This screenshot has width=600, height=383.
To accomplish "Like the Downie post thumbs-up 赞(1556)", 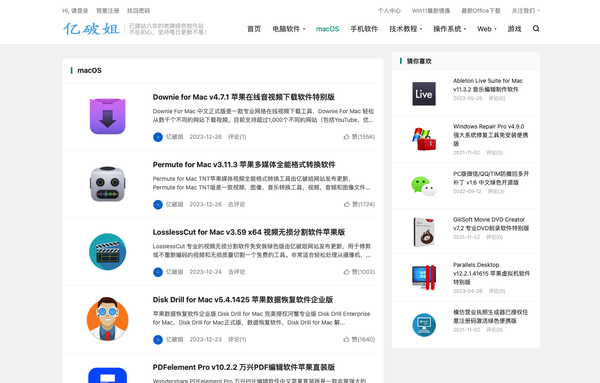I will [359, 137].
